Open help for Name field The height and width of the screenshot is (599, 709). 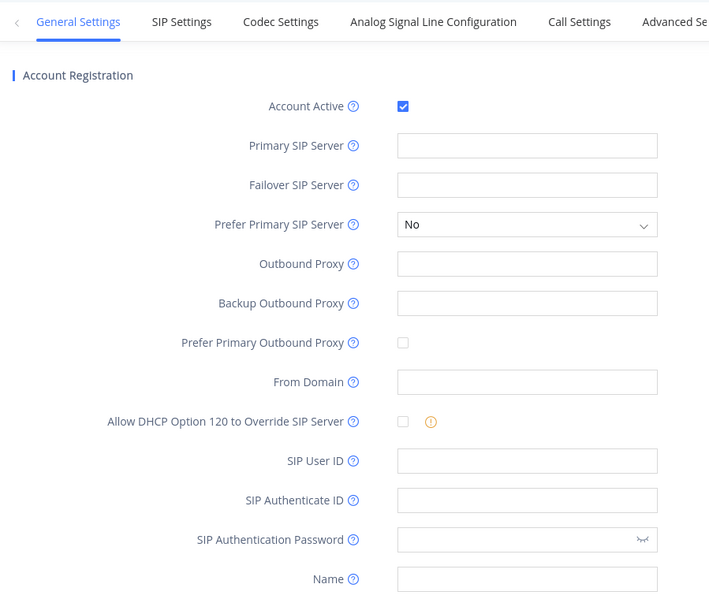[x=353, y=579]
